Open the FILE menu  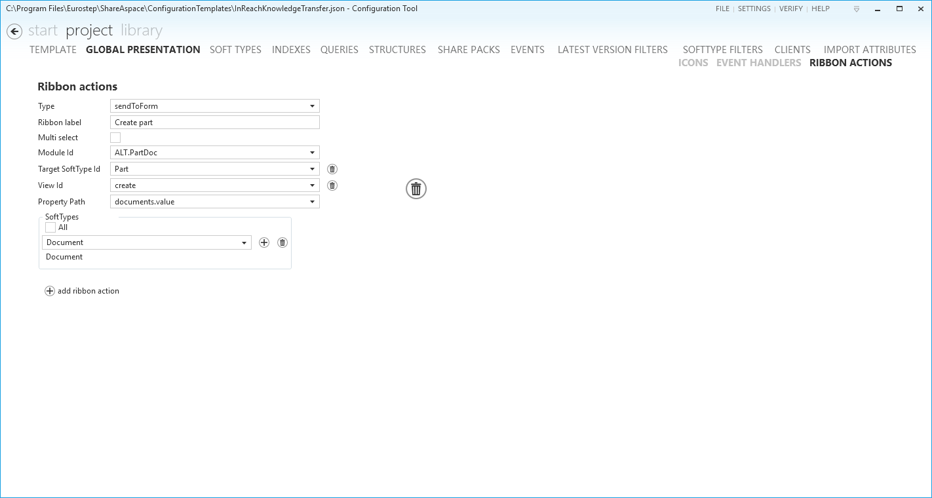722,9
